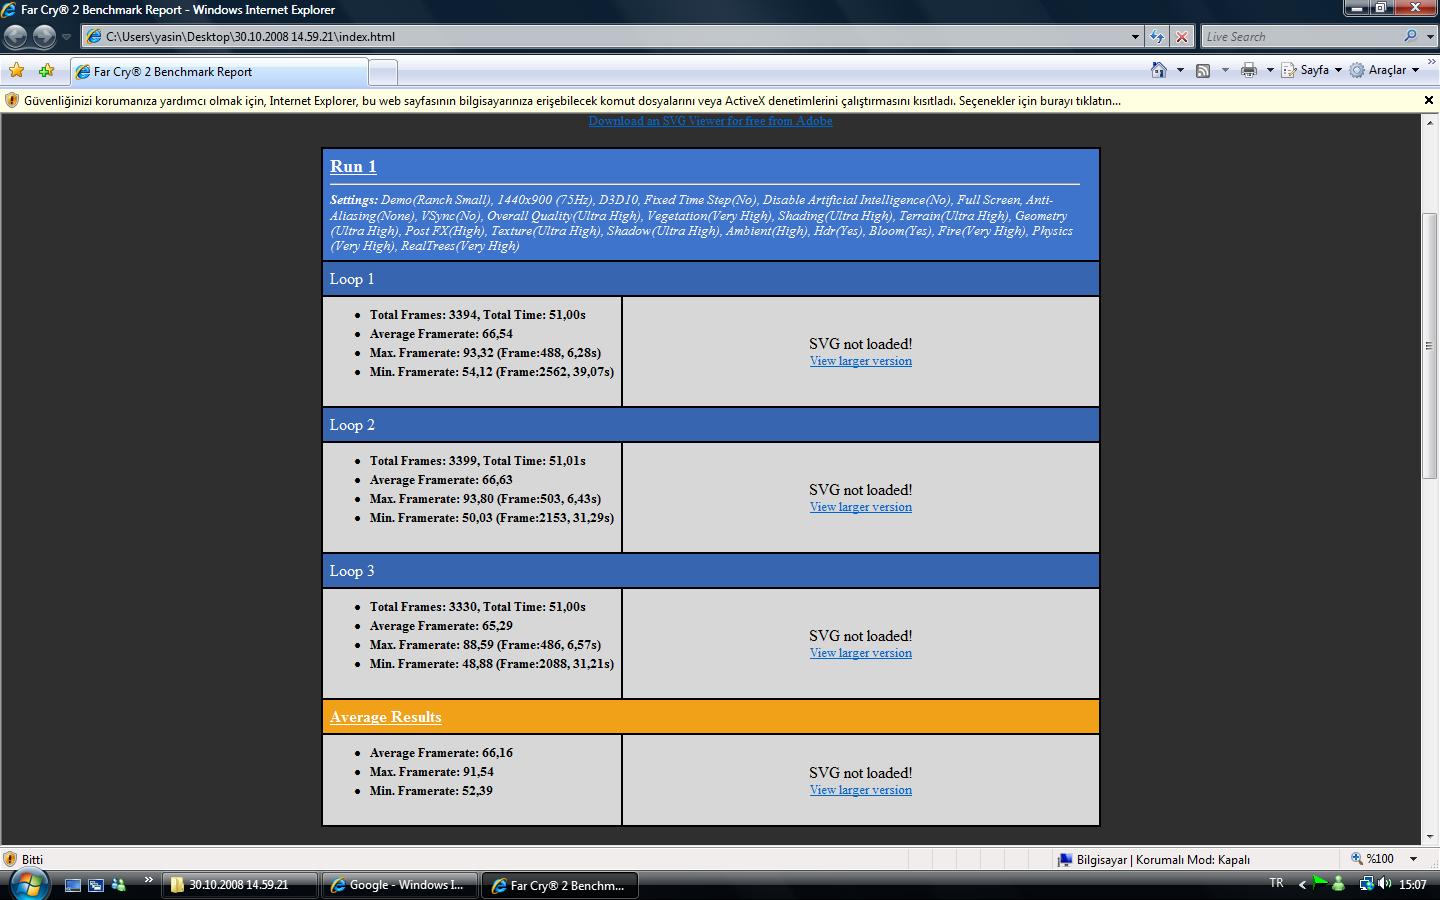1440x900 pixels.
Task: Expand the feeds dropdown arrow
Action: [1225, 70]
